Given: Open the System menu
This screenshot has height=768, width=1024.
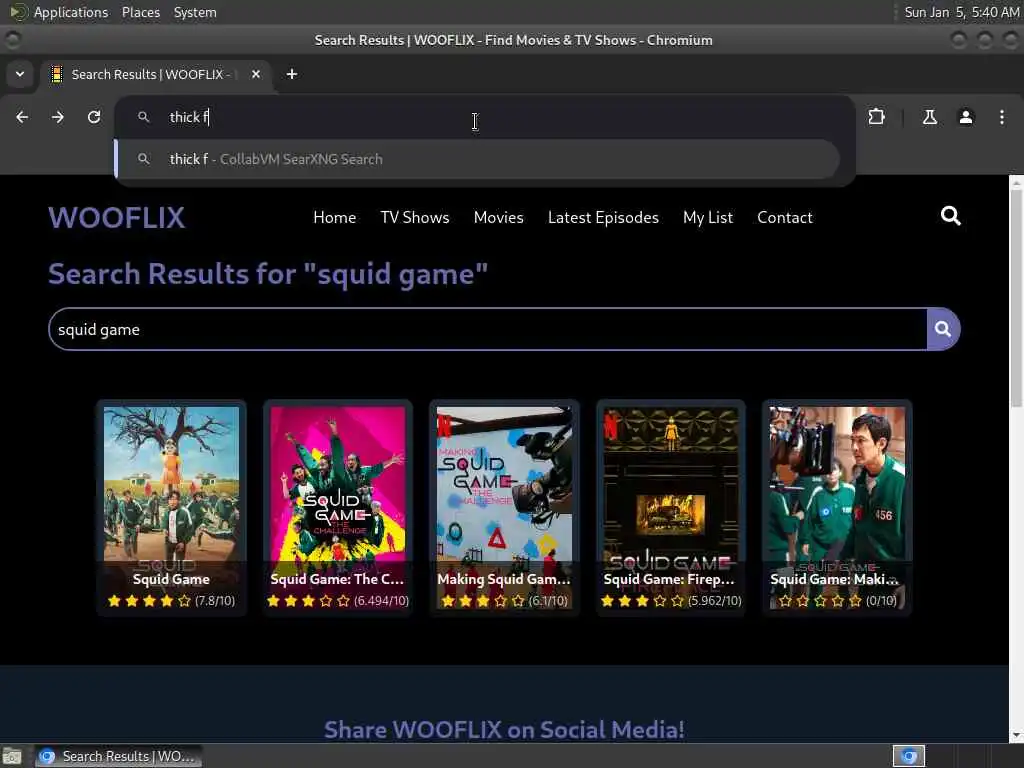Looking at the screenshot, I should (x=195, y=12).
